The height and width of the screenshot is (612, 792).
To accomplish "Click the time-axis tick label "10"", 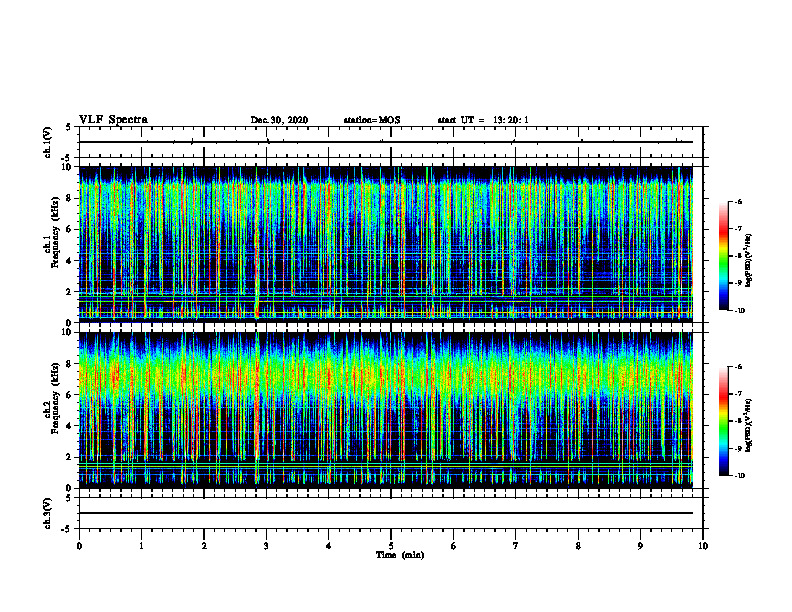I will pos(703,546).
